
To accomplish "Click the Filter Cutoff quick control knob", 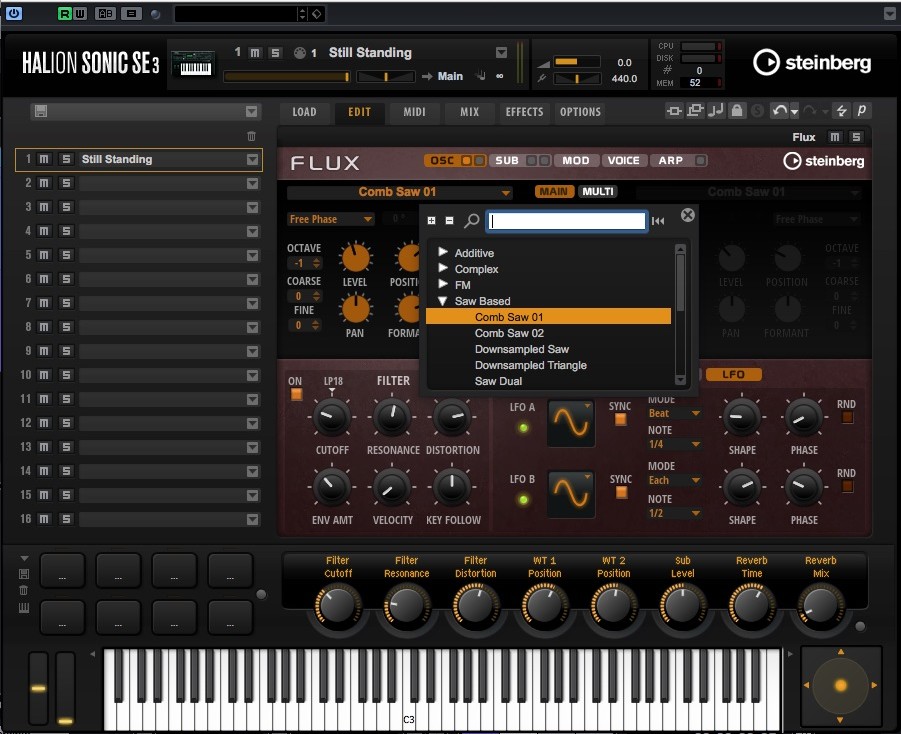I will coord(338,606).
